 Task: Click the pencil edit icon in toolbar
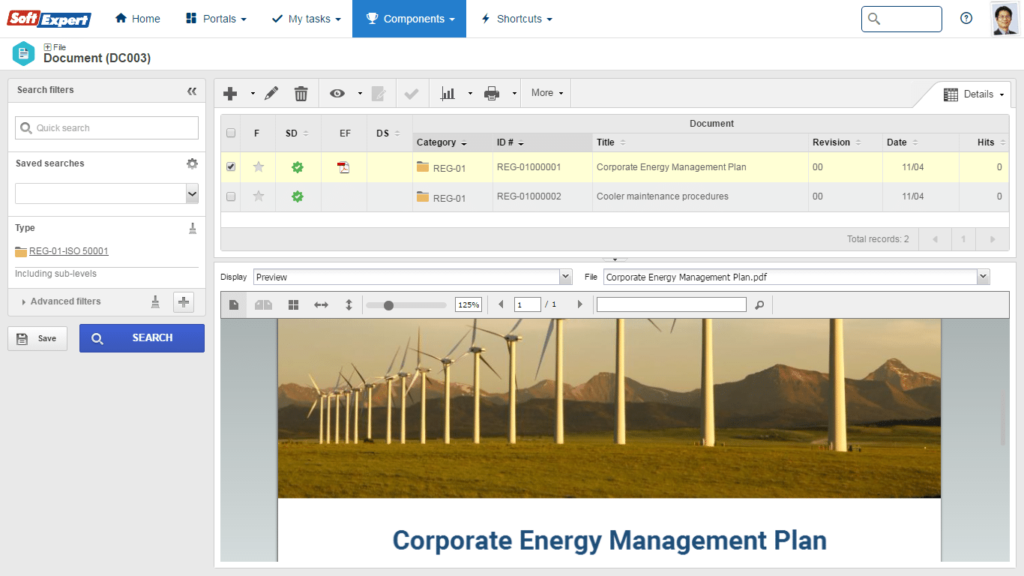click(271, 93)
